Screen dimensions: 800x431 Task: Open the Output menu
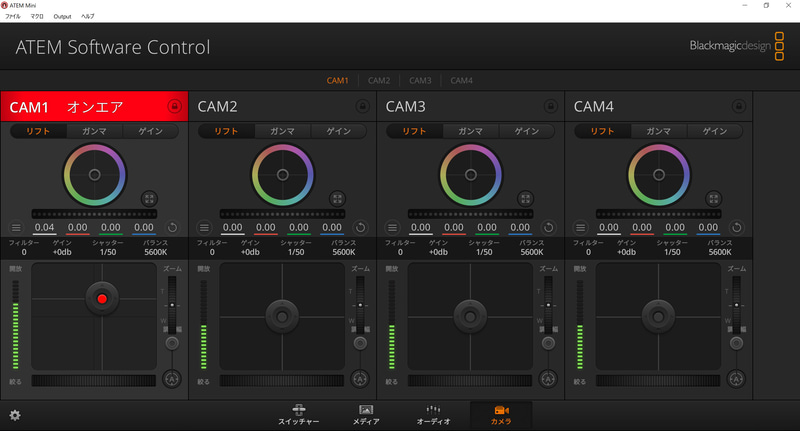(x=62, y=16)
